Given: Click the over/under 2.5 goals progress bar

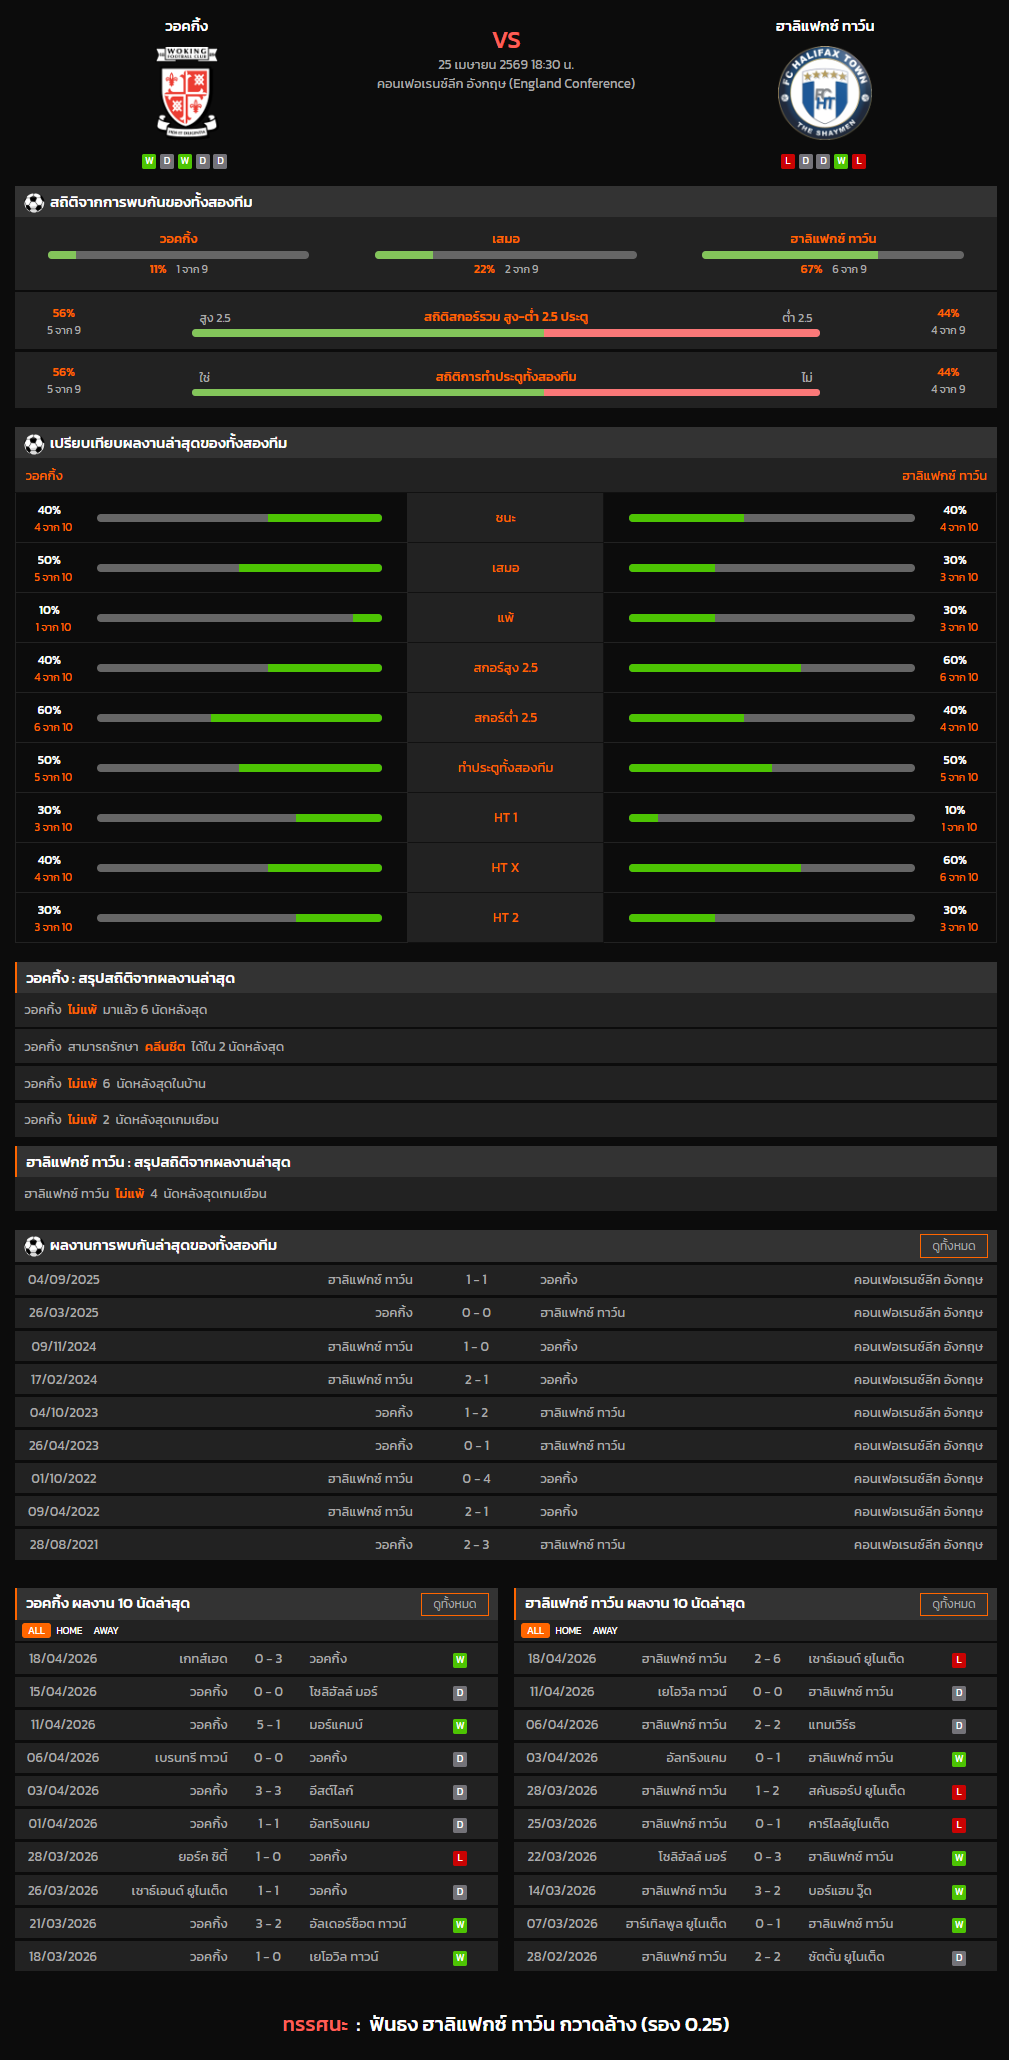Looking at the screenshot, I should (505, 333).
